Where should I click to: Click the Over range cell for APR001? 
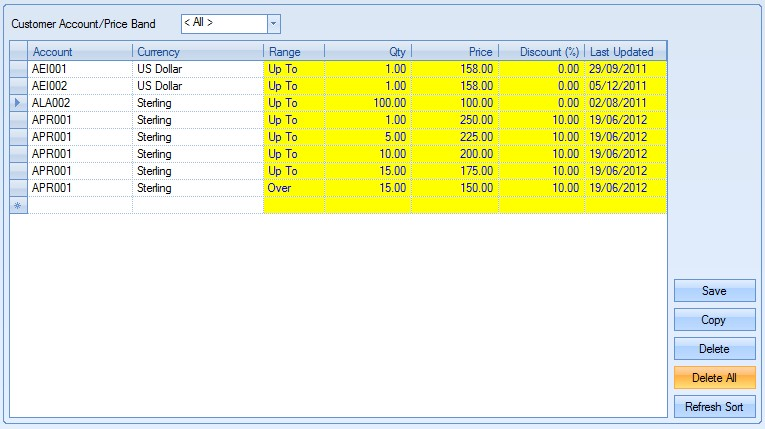[x=294, y=188]
